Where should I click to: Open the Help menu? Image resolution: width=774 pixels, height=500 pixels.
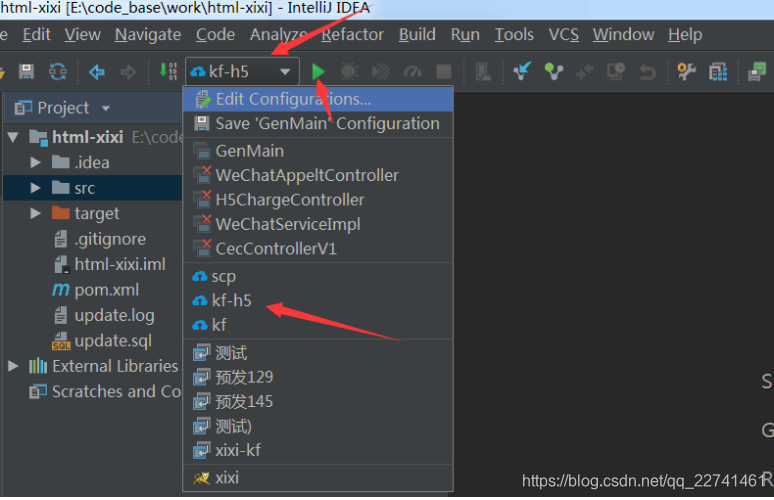(685, 35)
